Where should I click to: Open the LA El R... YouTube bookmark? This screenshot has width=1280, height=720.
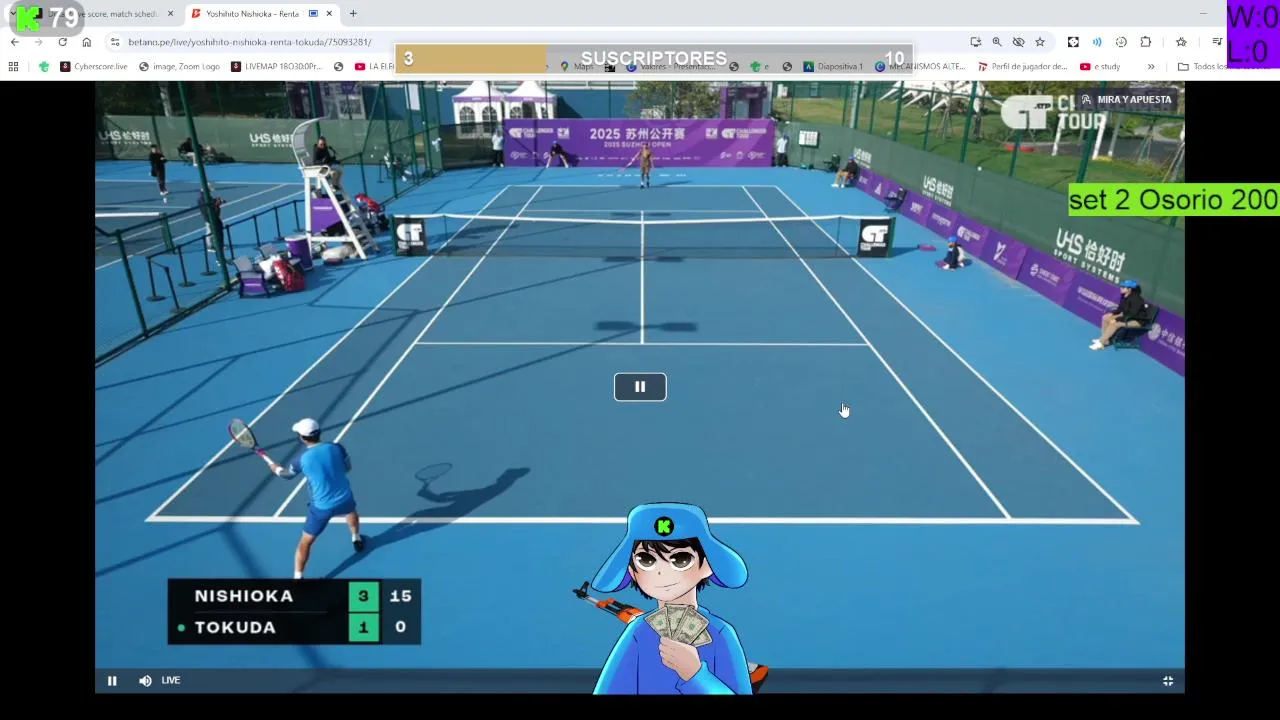[375, 67]
